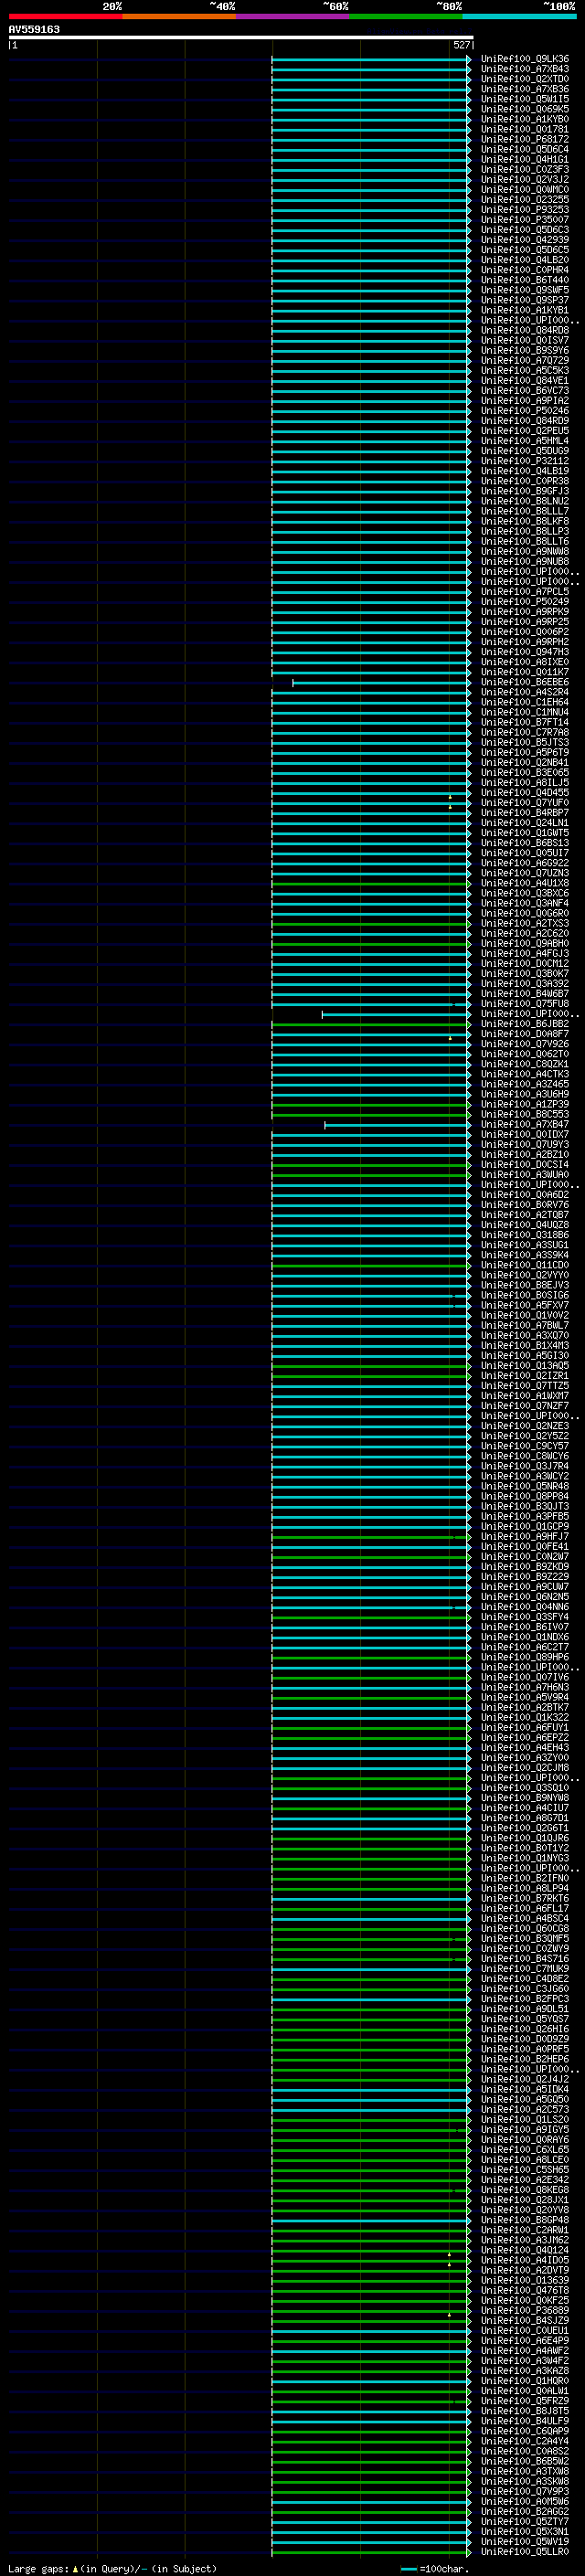The width and height of the screenshot is (585, 2576).
Task: Open hit UniRef100_Q2XTD0
Action: [525, 79]
